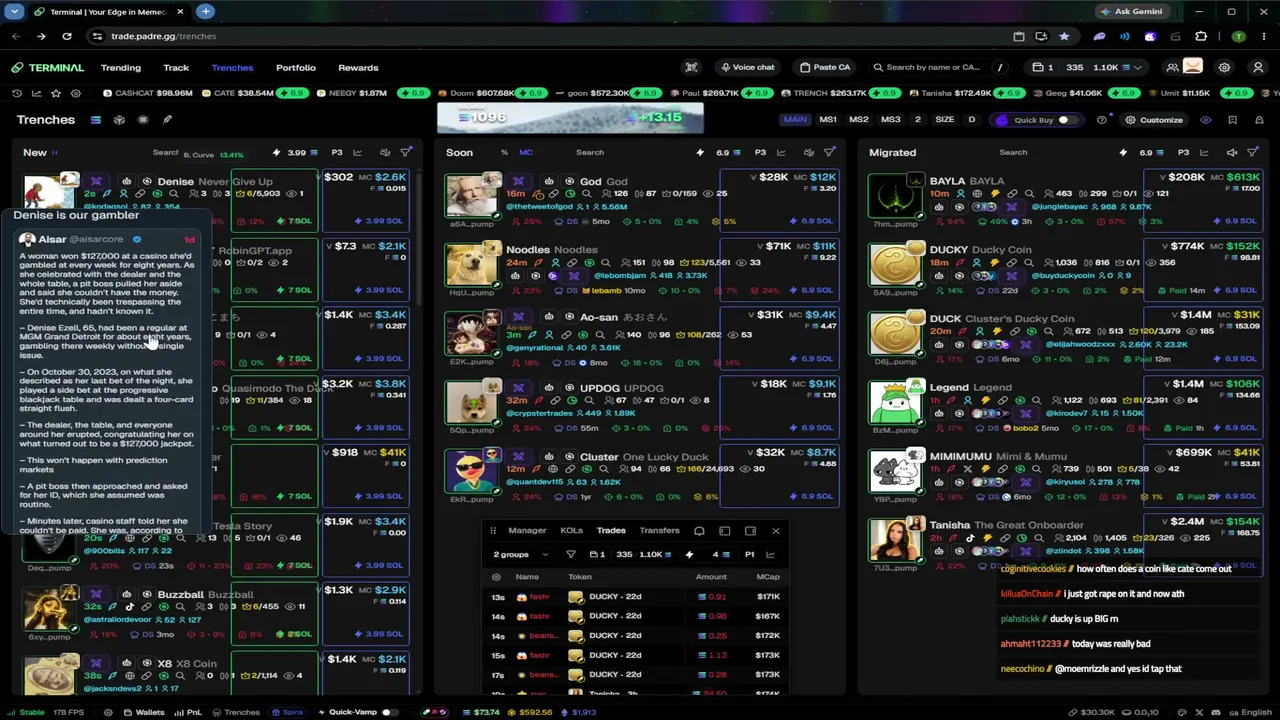Viewport: 1280px width, 720px height.
Task: Toggle the MC option in Soon column
Action: click(x=526, y=153)
